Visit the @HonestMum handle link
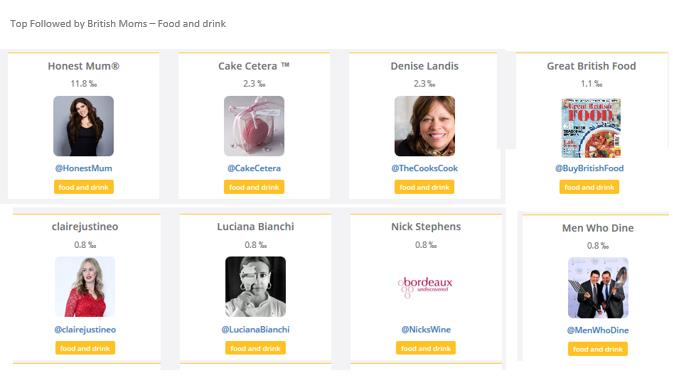Screen dimensions: 673x377 84,168
